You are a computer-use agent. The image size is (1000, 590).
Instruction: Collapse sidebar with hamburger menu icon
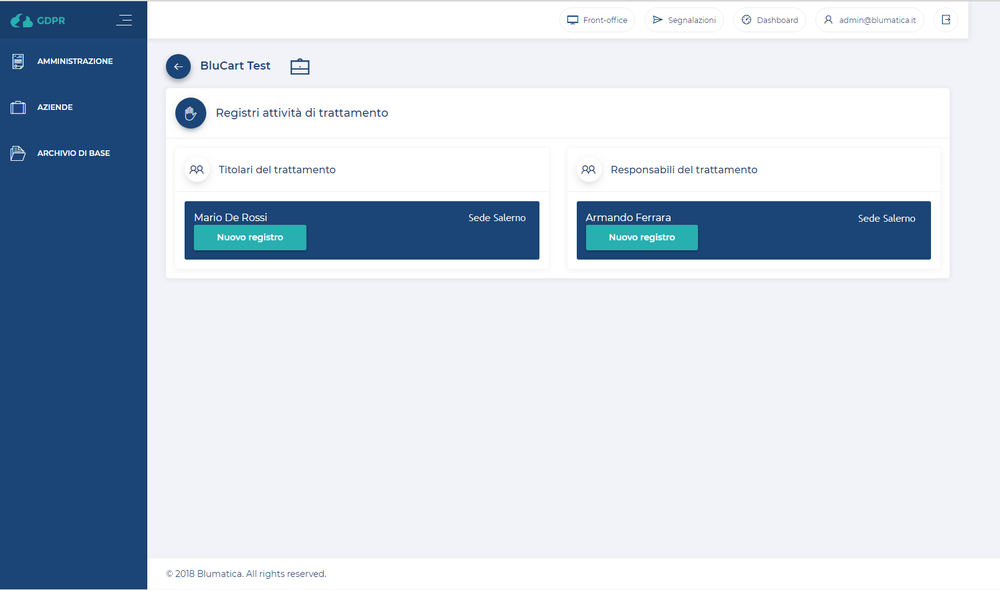[124, 20]
